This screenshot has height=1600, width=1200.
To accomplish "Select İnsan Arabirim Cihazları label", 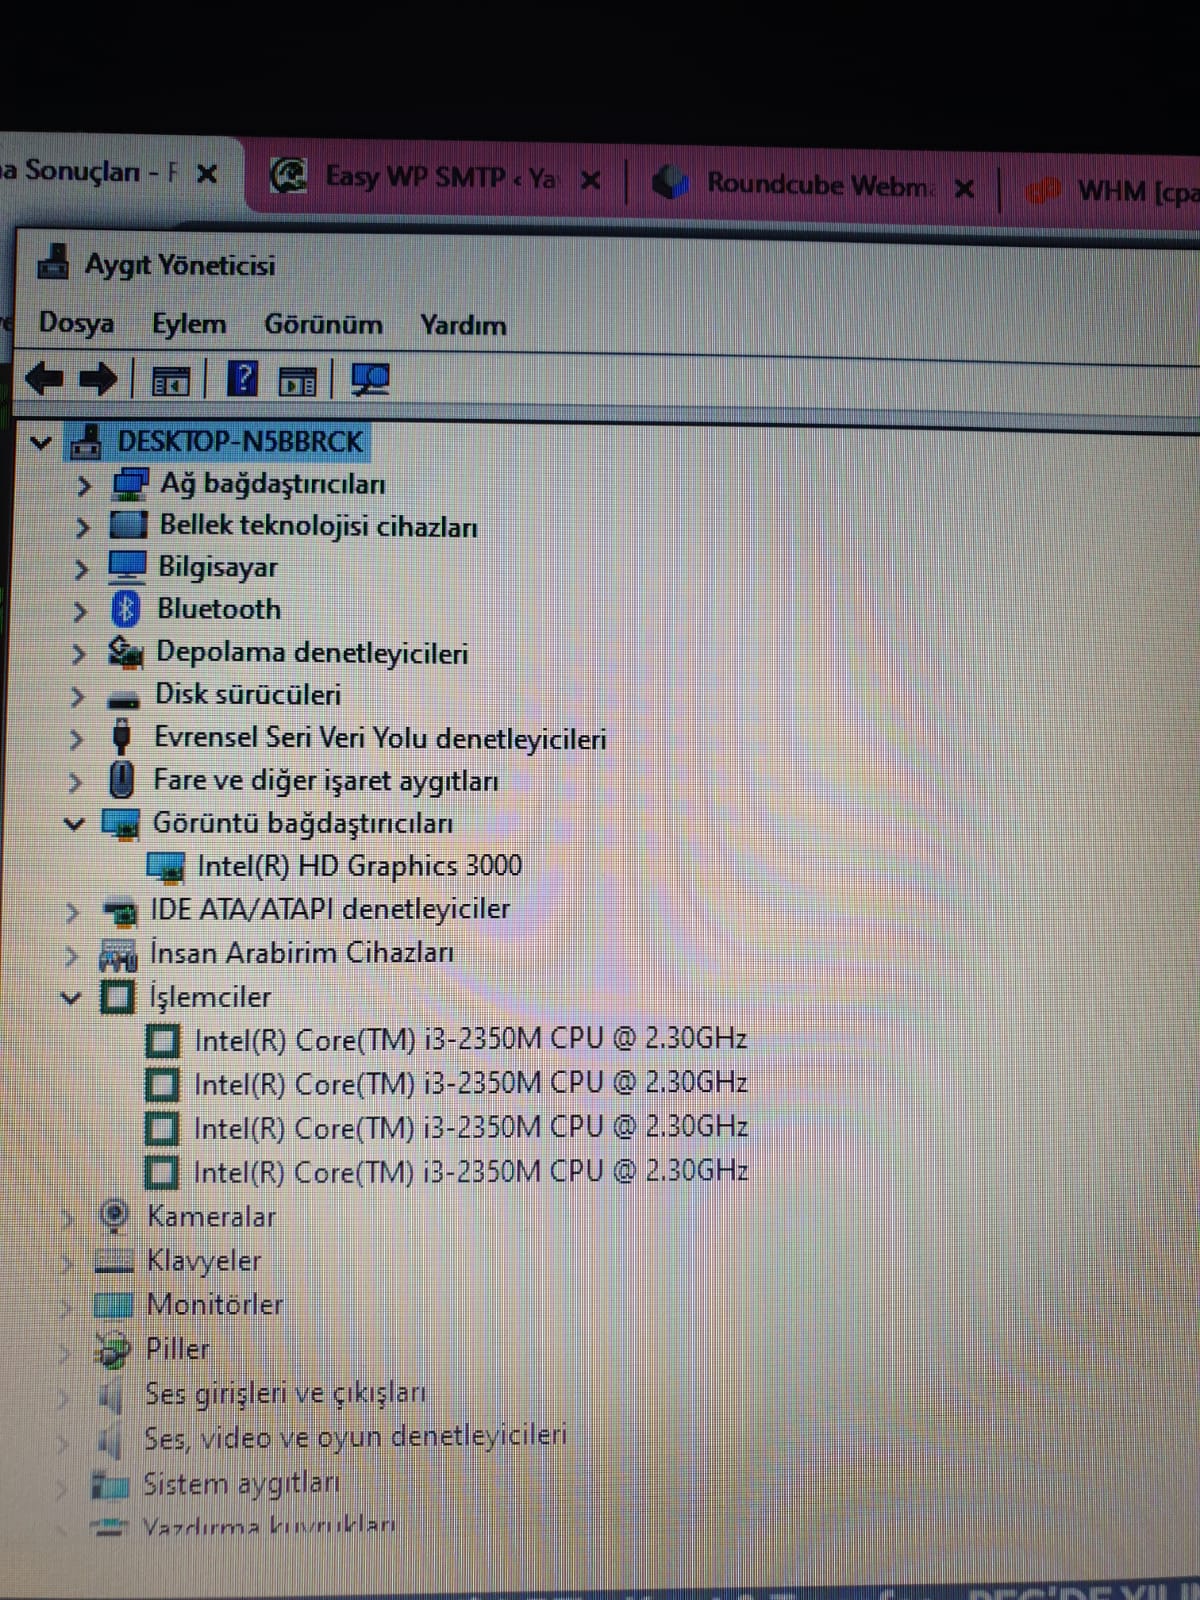I will (x=301, y=952).
